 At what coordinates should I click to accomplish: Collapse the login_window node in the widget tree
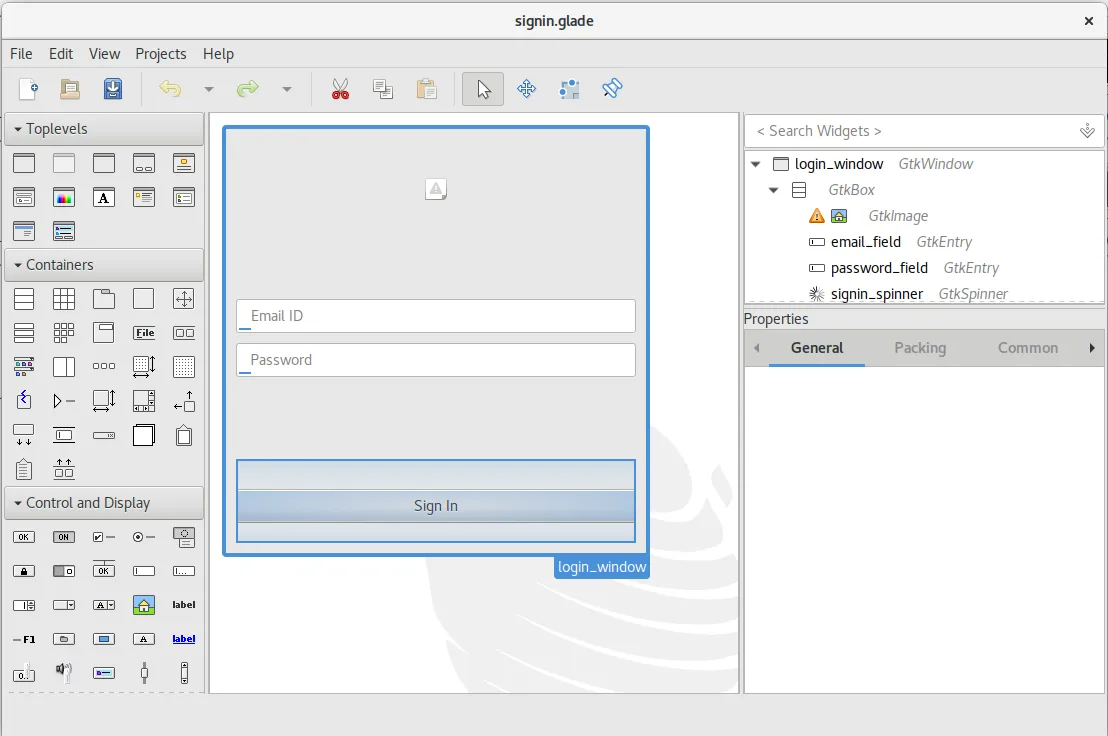(755, 163)
